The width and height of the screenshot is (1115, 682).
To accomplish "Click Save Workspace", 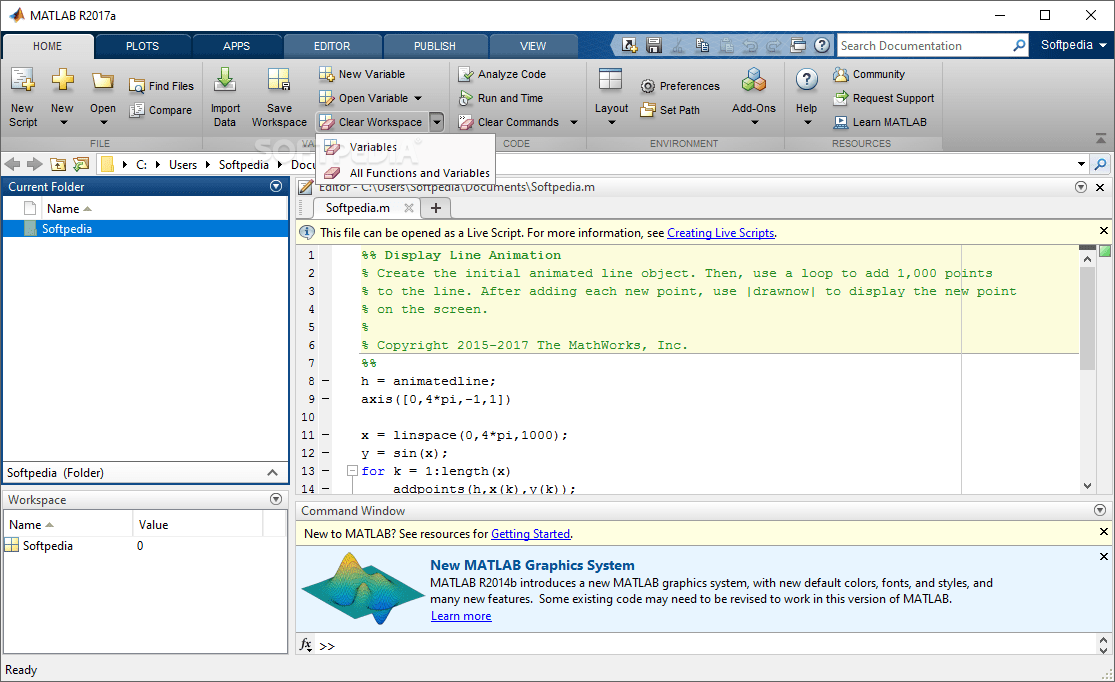I will pyautogui.click(x=279, y=96).
